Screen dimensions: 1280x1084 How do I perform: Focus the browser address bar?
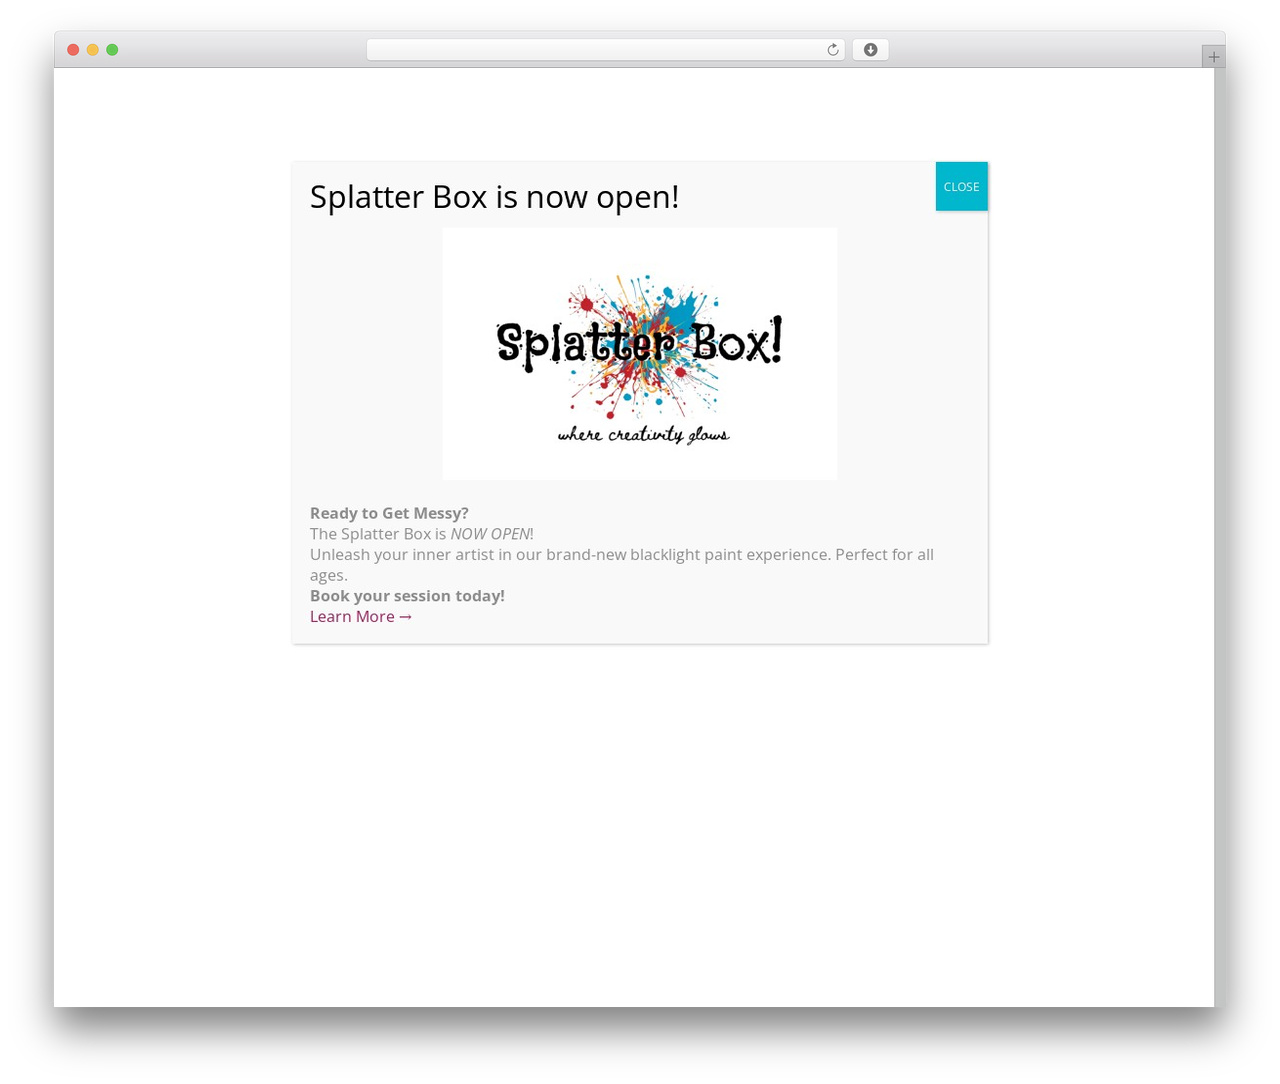pos(605,50)
